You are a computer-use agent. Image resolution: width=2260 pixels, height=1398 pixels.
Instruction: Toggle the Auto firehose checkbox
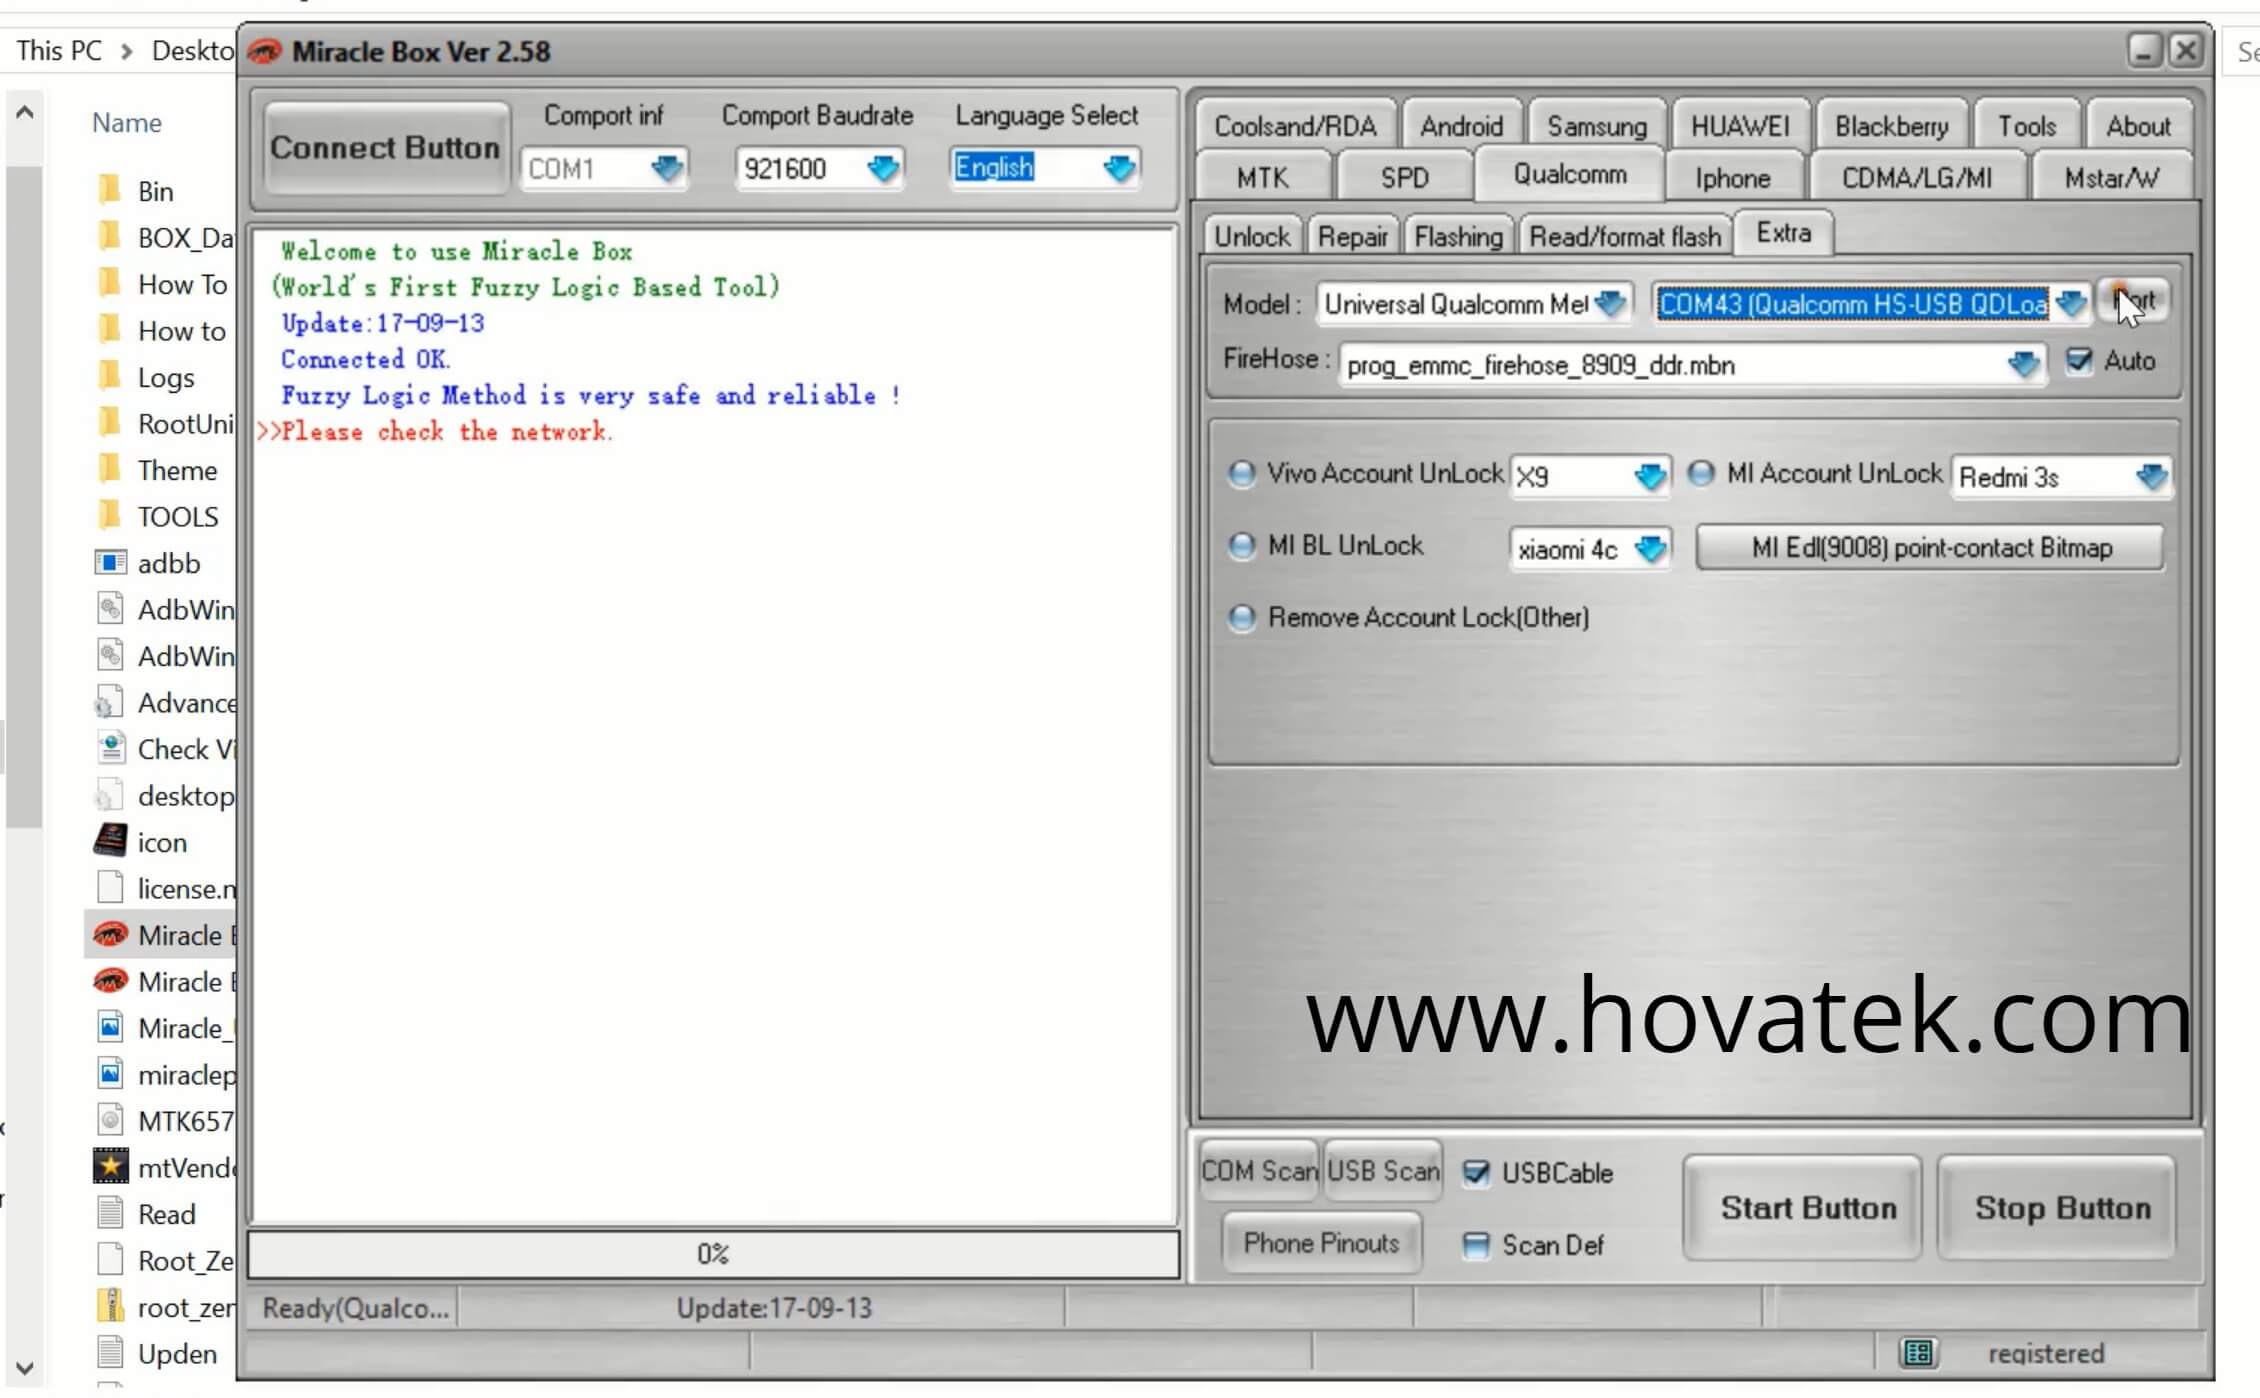(2079, 360)
